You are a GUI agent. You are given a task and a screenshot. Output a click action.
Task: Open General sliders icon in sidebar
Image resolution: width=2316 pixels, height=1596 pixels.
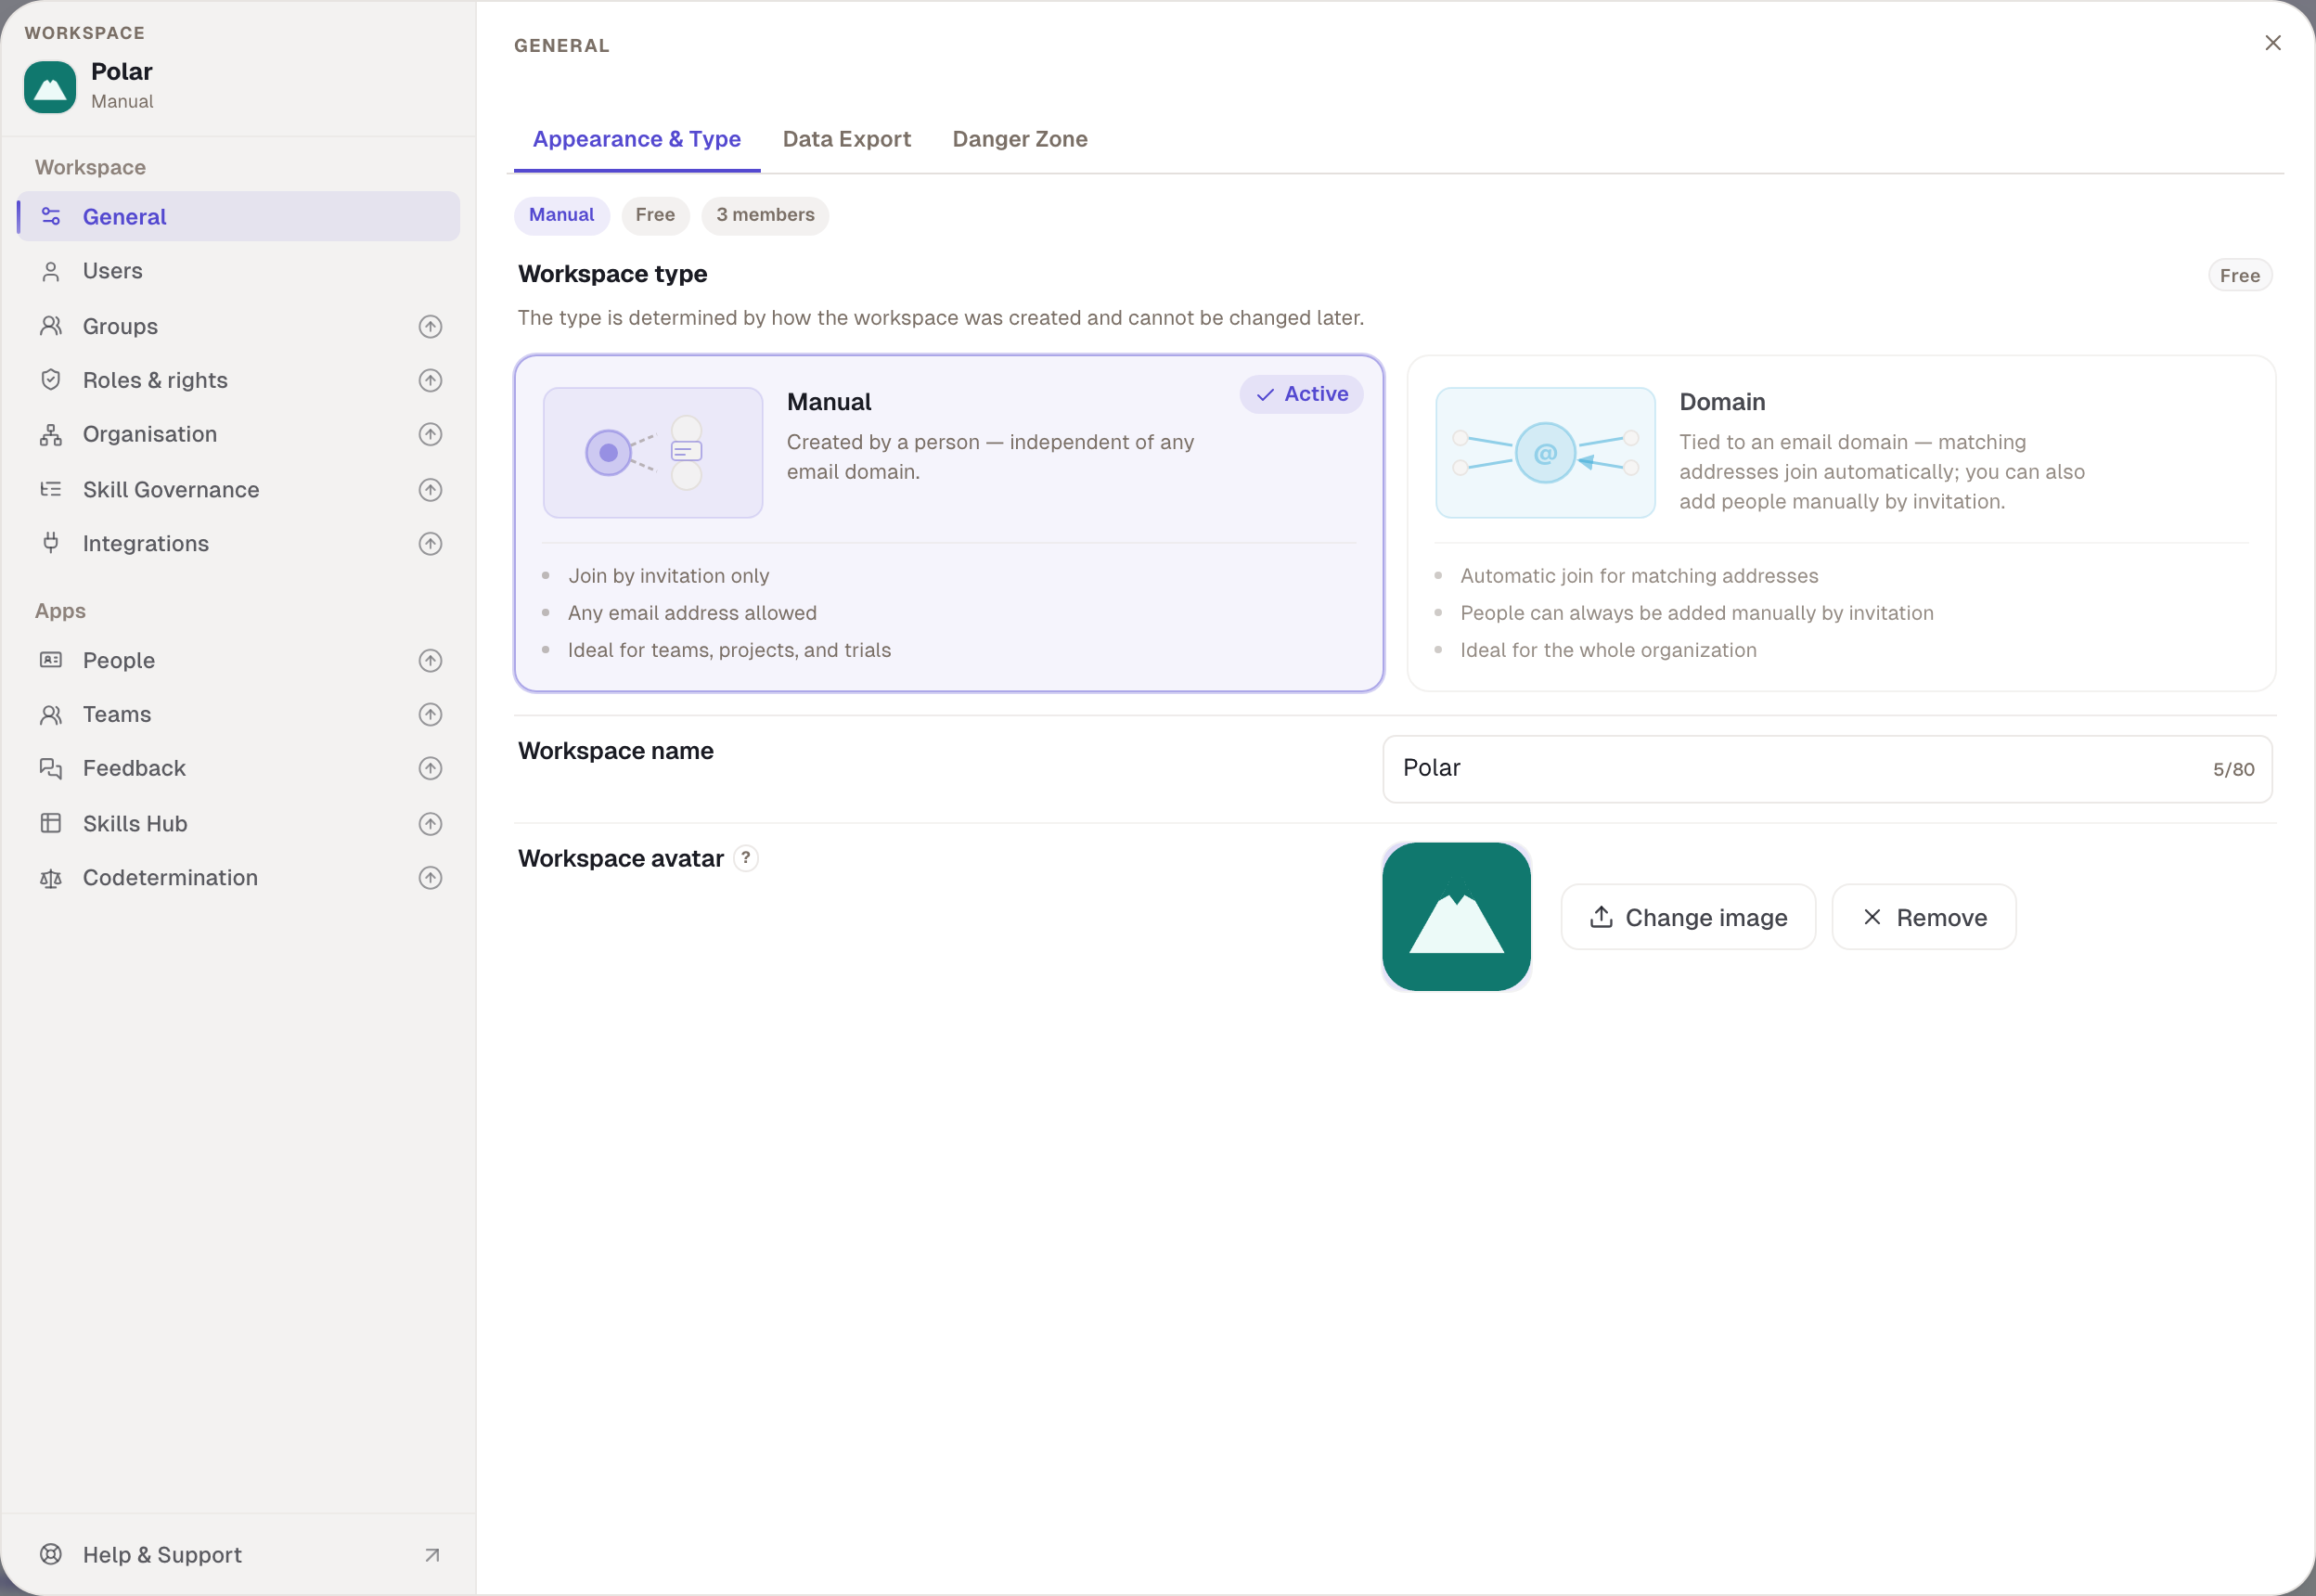[x=51, y=216]
